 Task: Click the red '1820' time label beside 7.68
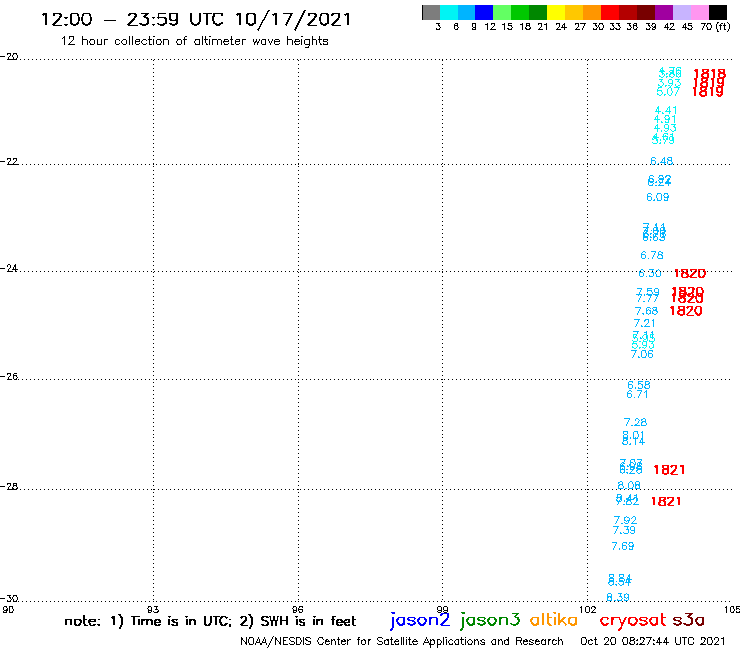686,311
